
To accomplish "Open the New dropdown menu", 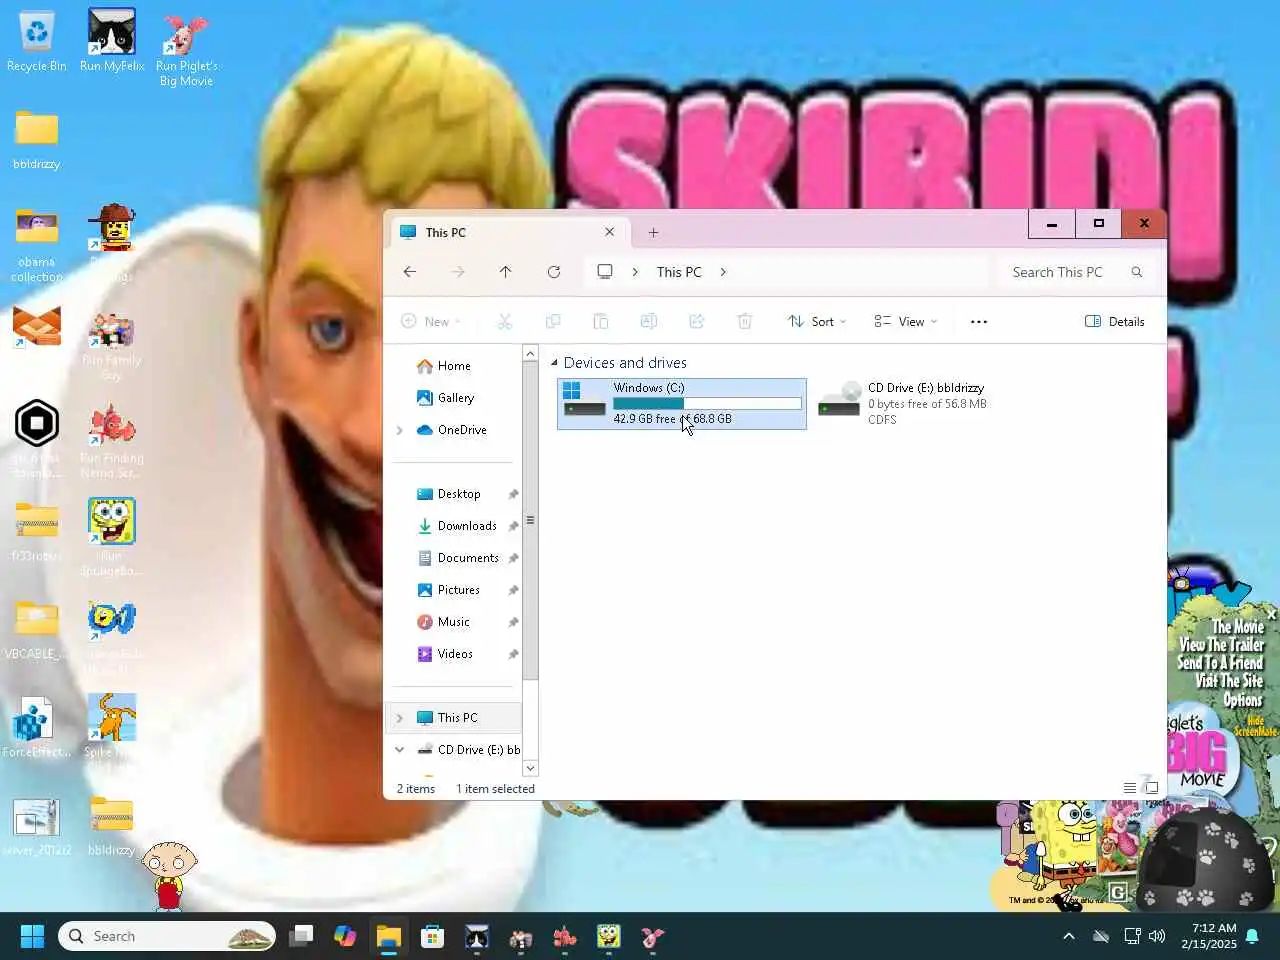I will [x=431, y=322].
